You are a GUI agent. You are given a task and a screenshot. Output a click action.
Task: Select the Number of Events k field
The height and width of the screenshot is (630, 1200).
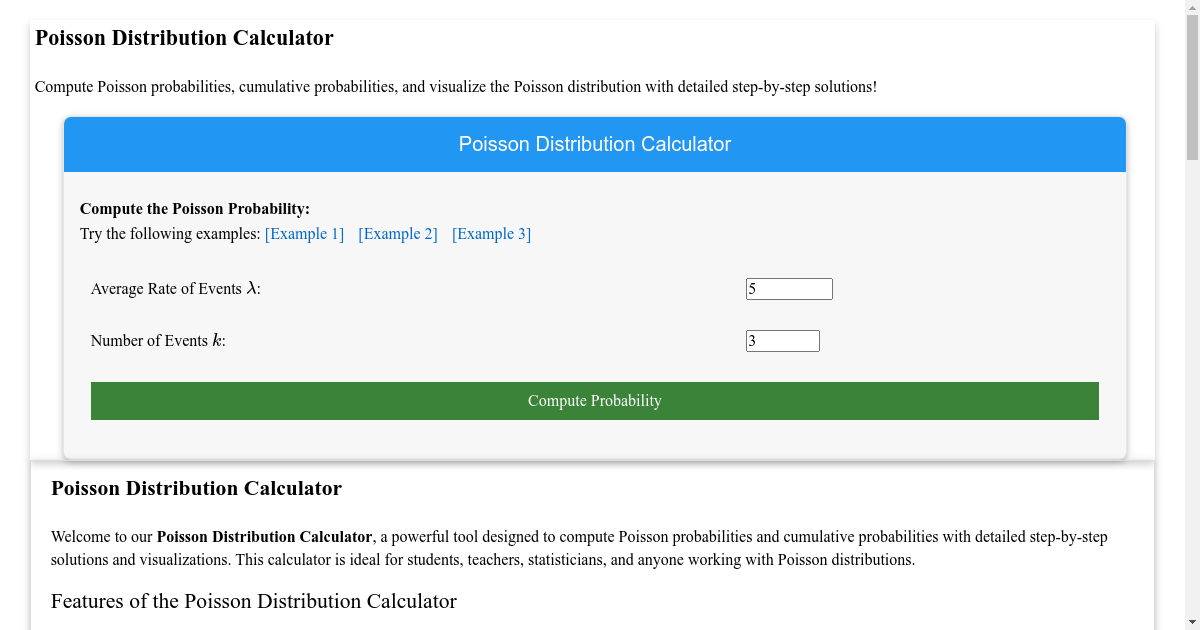pos(783,340)
